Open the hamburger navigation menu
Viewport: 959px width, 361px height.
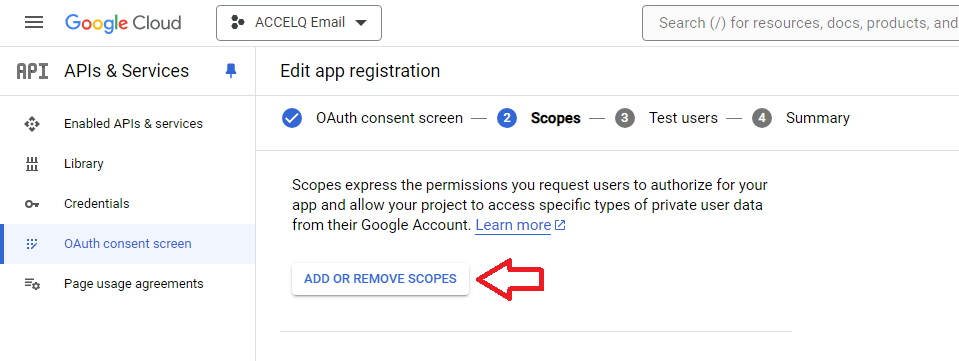[x=34, y=23]
